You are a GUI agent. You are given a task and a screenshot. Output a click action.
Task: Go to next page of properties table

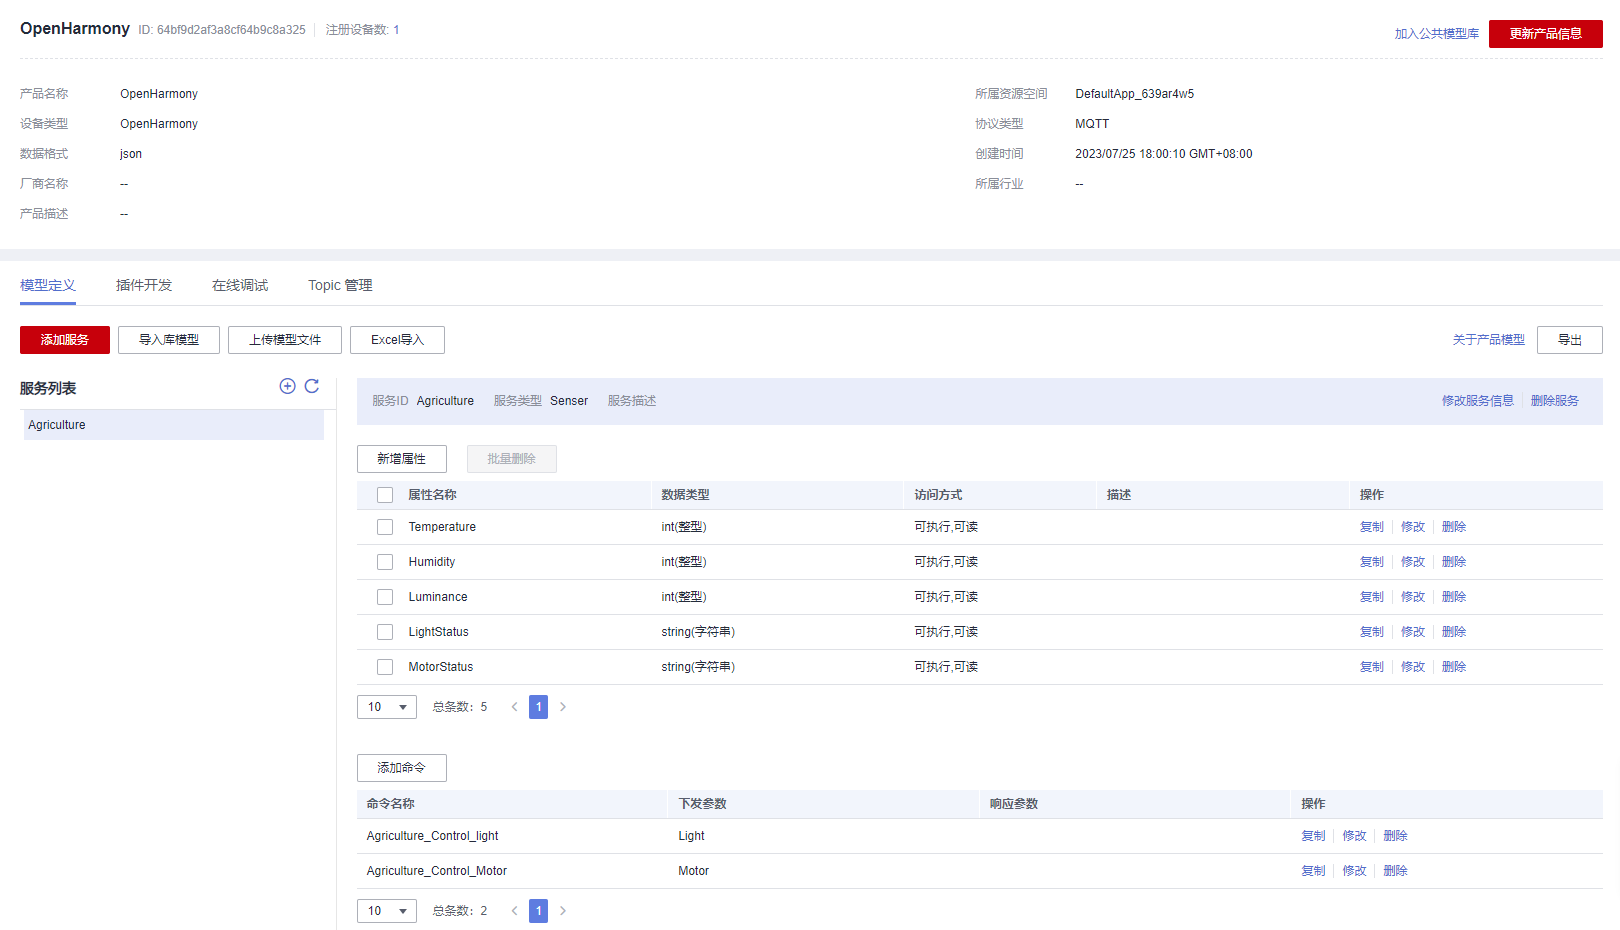563,707
